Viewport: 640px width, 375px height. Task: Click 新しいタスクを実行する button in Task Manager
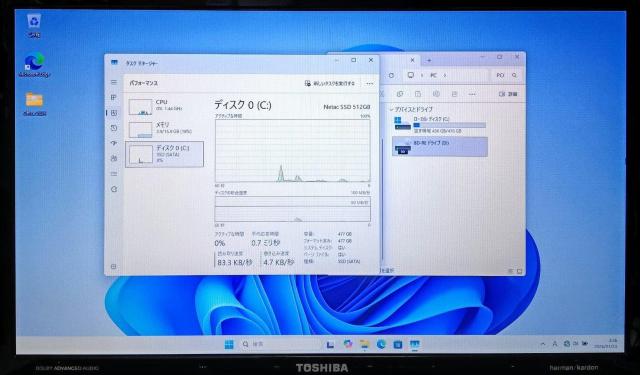[x=330, y=83]
